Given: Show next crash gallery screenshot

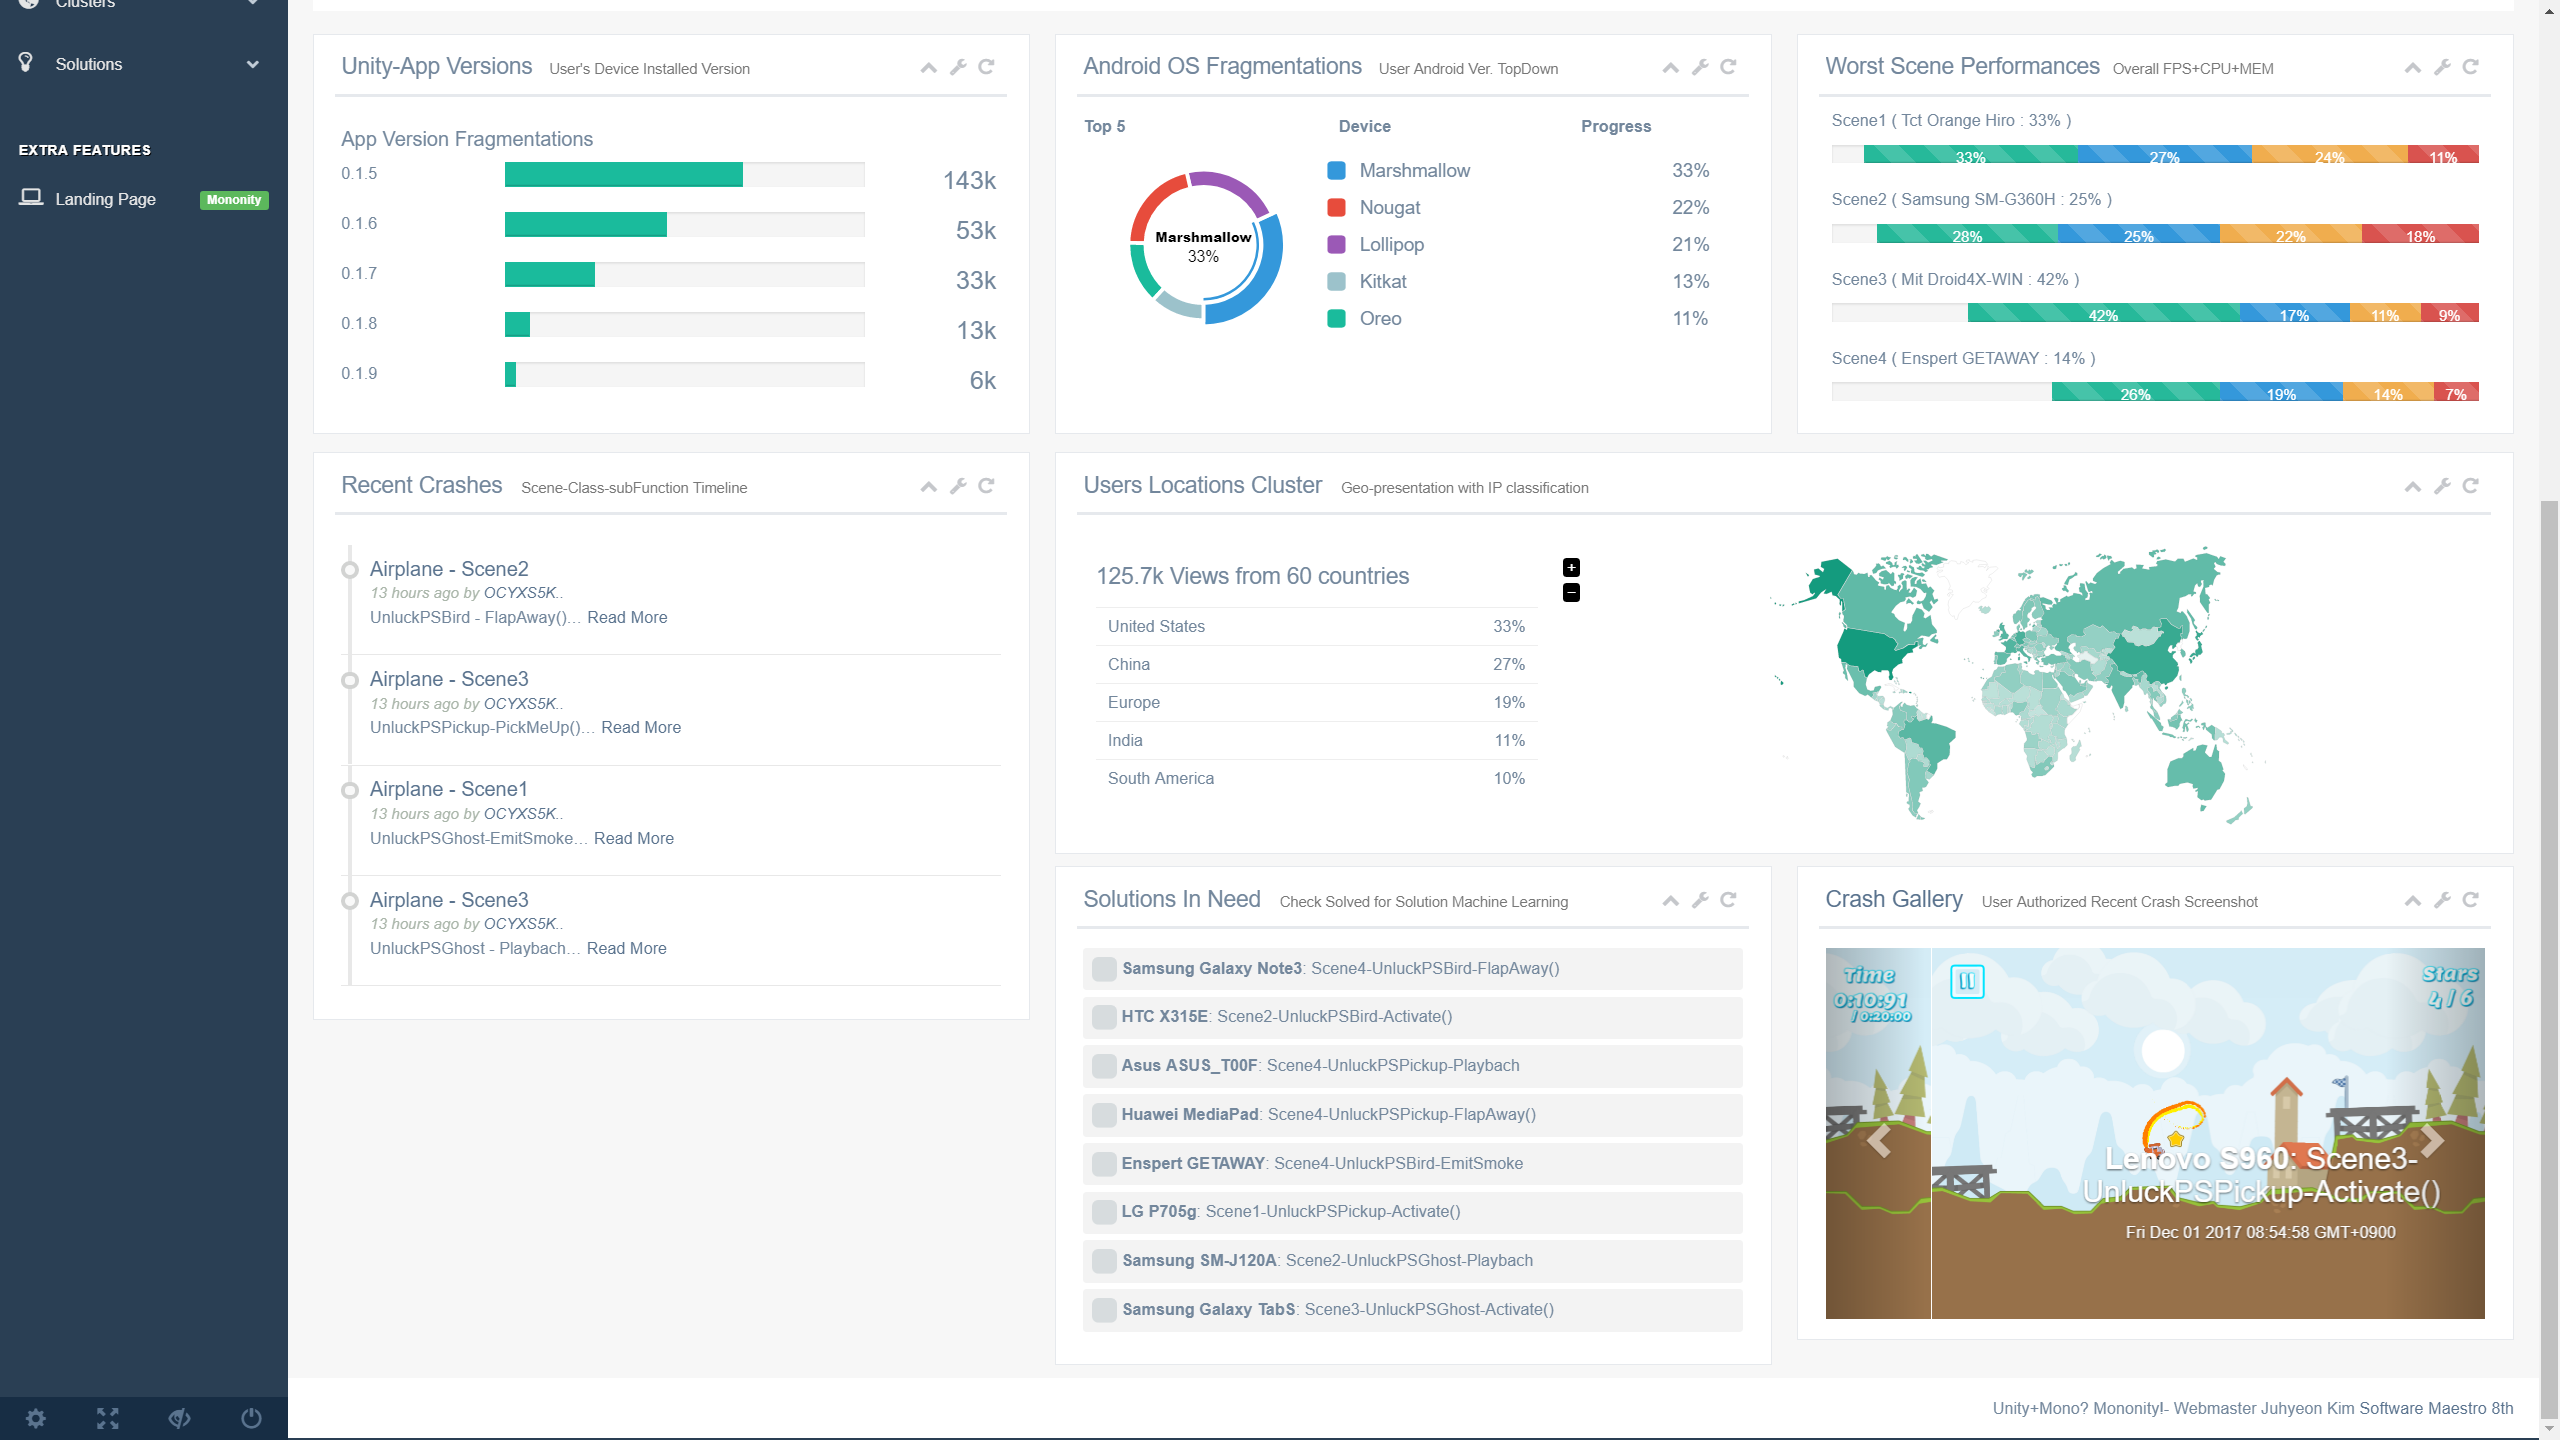Looking at the screenshot, I should (x=2432, y=1141).
